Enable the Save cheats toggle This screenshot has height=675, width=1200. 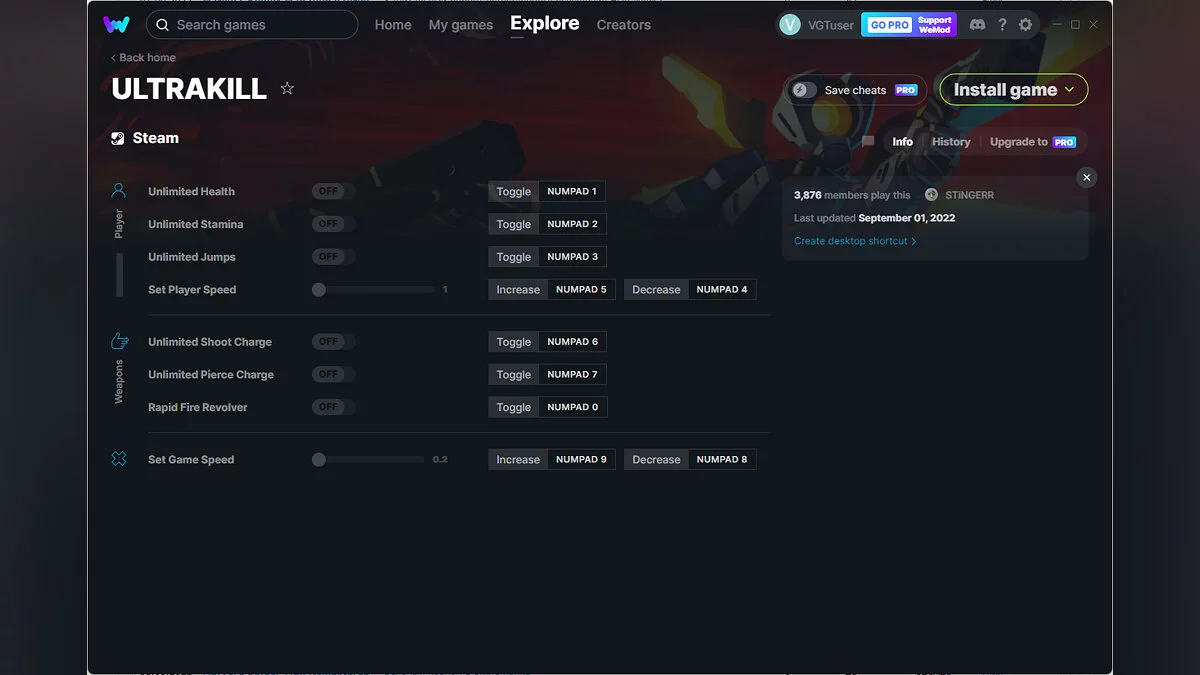[804, 90]
